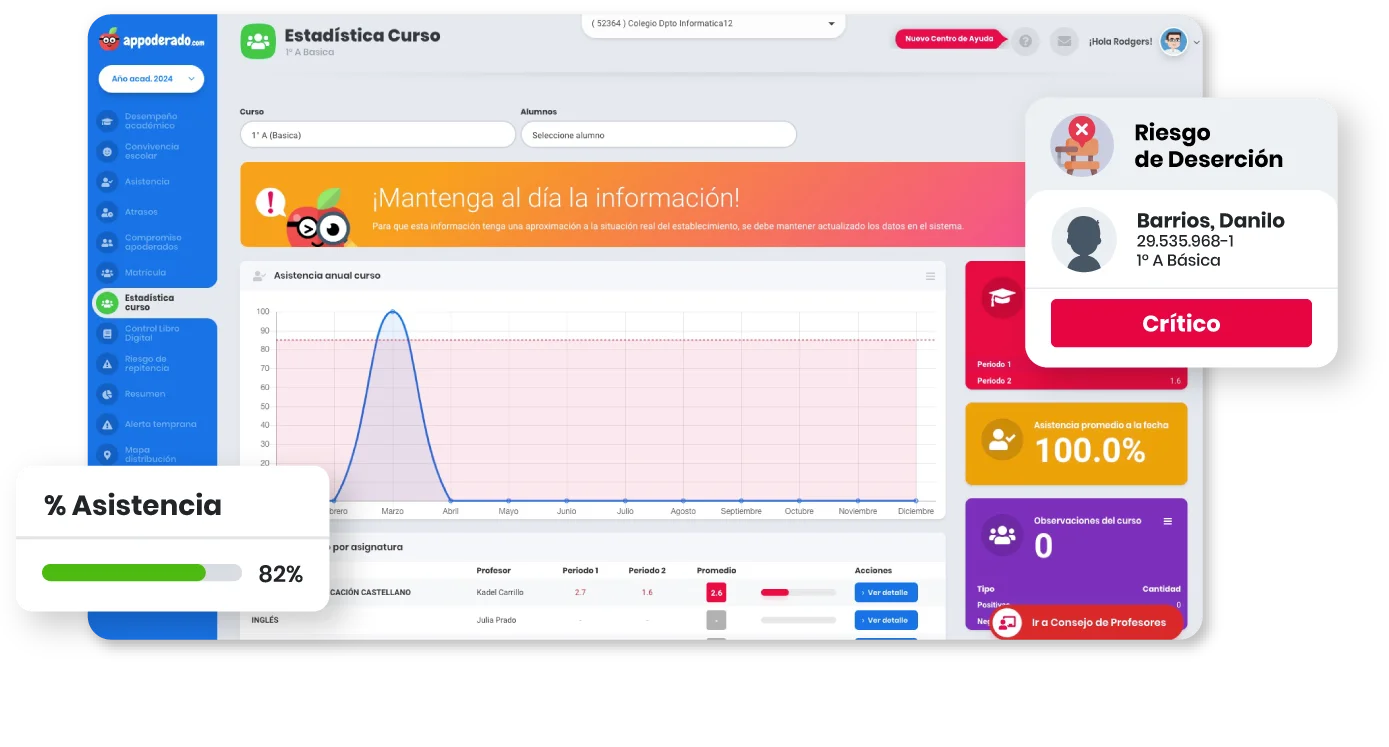Open the Seleccione alumno dropdown
1389x747 pixels.
658,134
